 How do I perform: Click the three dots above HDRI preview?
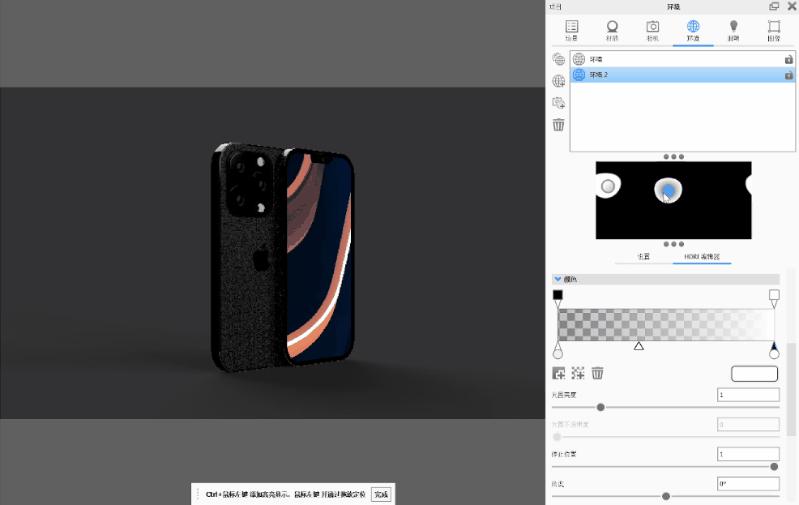(673, 156)
